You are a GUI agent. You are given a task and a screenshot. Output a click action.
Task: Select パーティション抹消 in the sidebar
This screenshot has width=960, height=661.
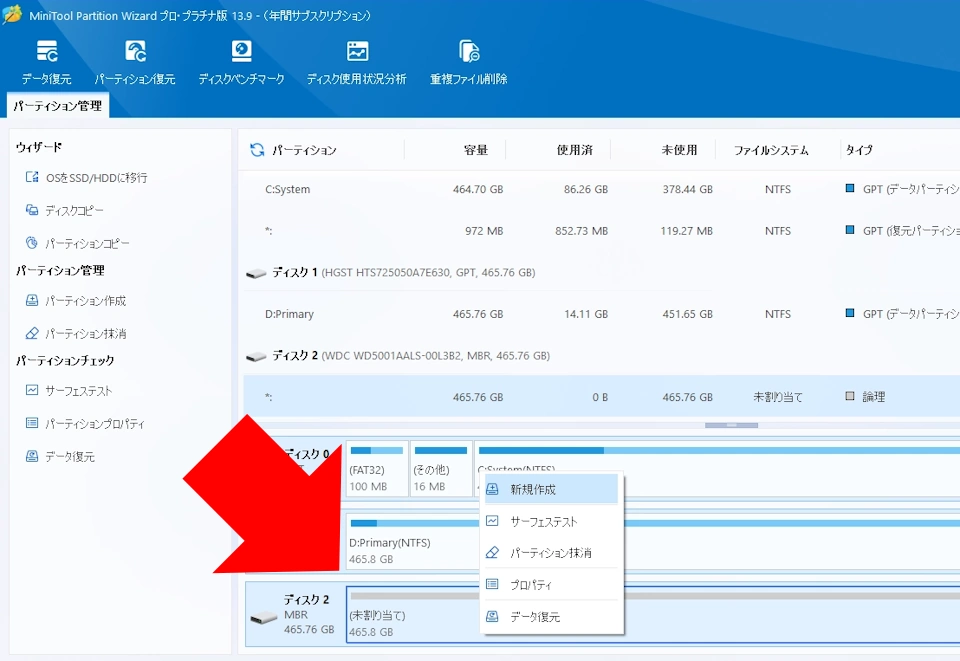pos(86,334)
